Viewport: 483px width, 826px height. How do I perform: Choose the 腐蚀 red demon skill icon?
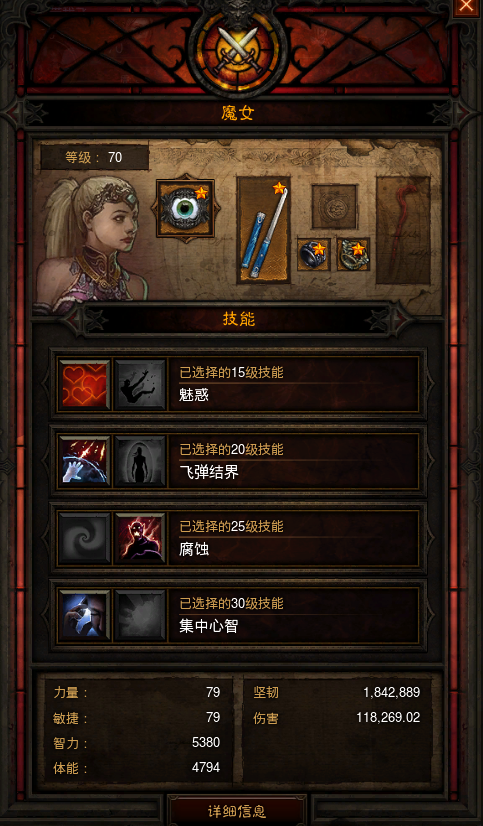click(x=140, y=538)
